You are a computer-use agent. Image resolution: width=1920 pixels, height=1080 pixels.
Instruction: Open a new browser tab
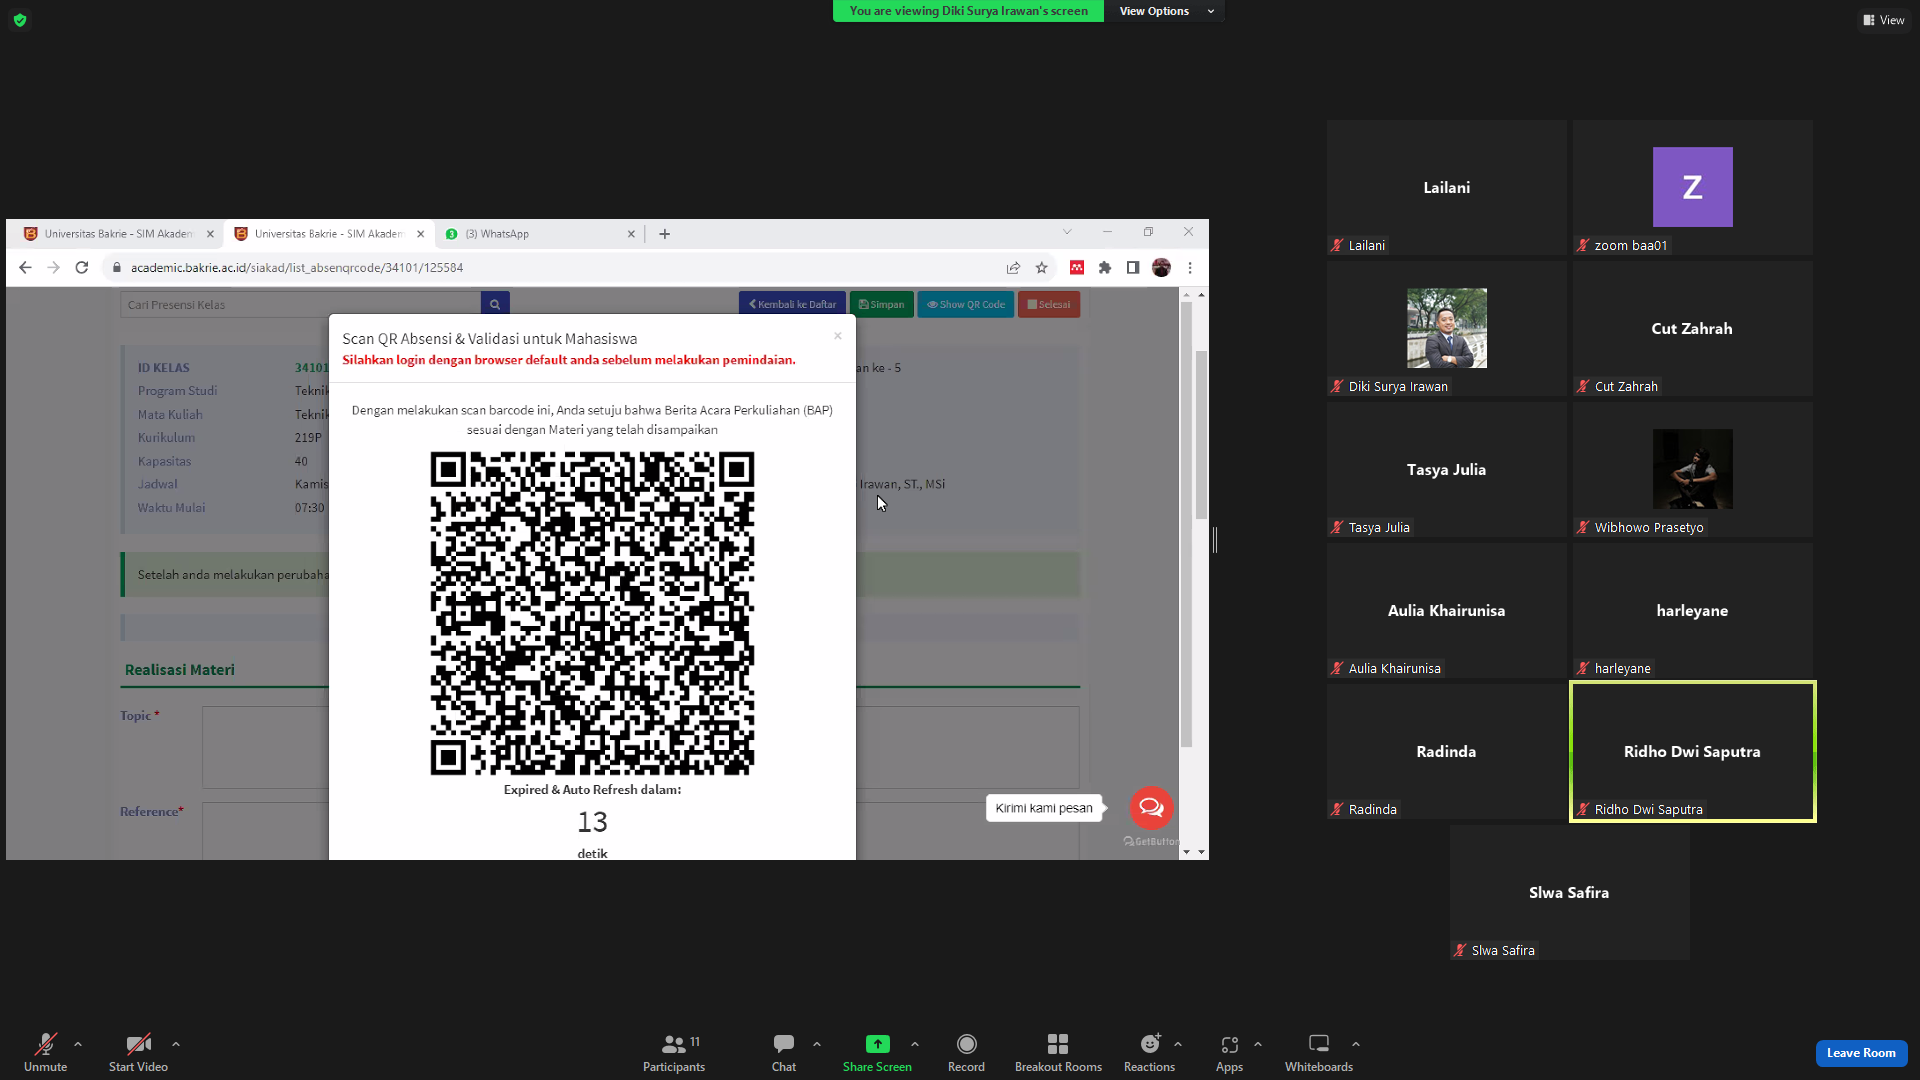[665, 234]
